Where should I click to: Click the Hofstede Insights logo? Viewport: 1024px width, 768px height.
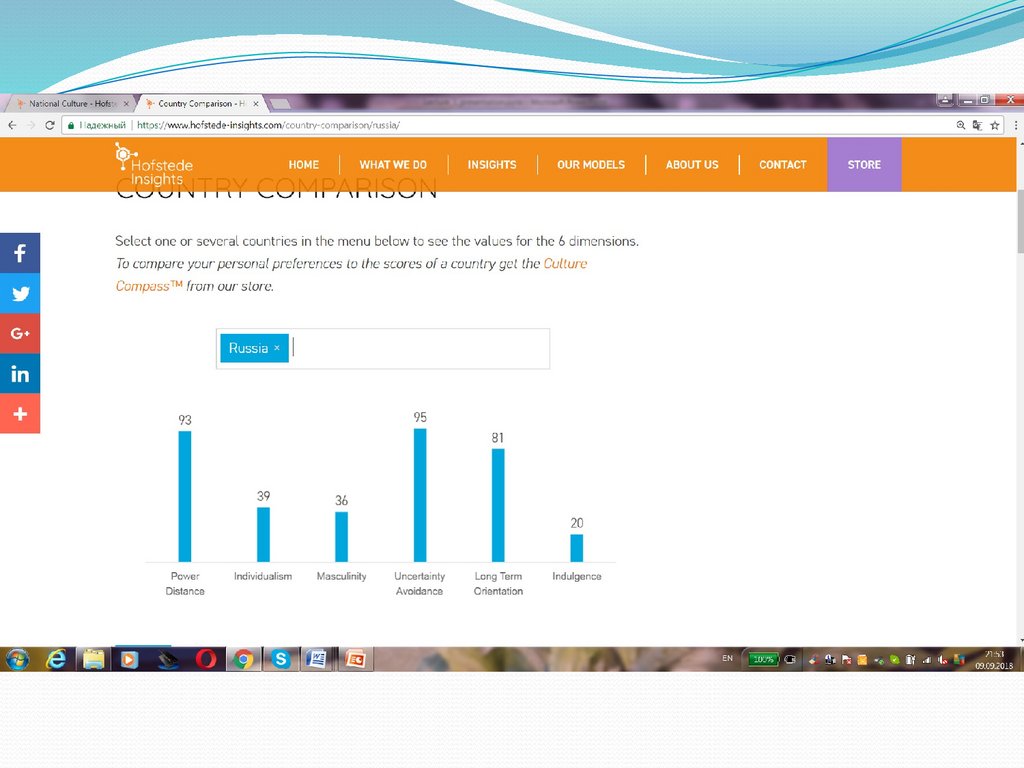[154, 165]
